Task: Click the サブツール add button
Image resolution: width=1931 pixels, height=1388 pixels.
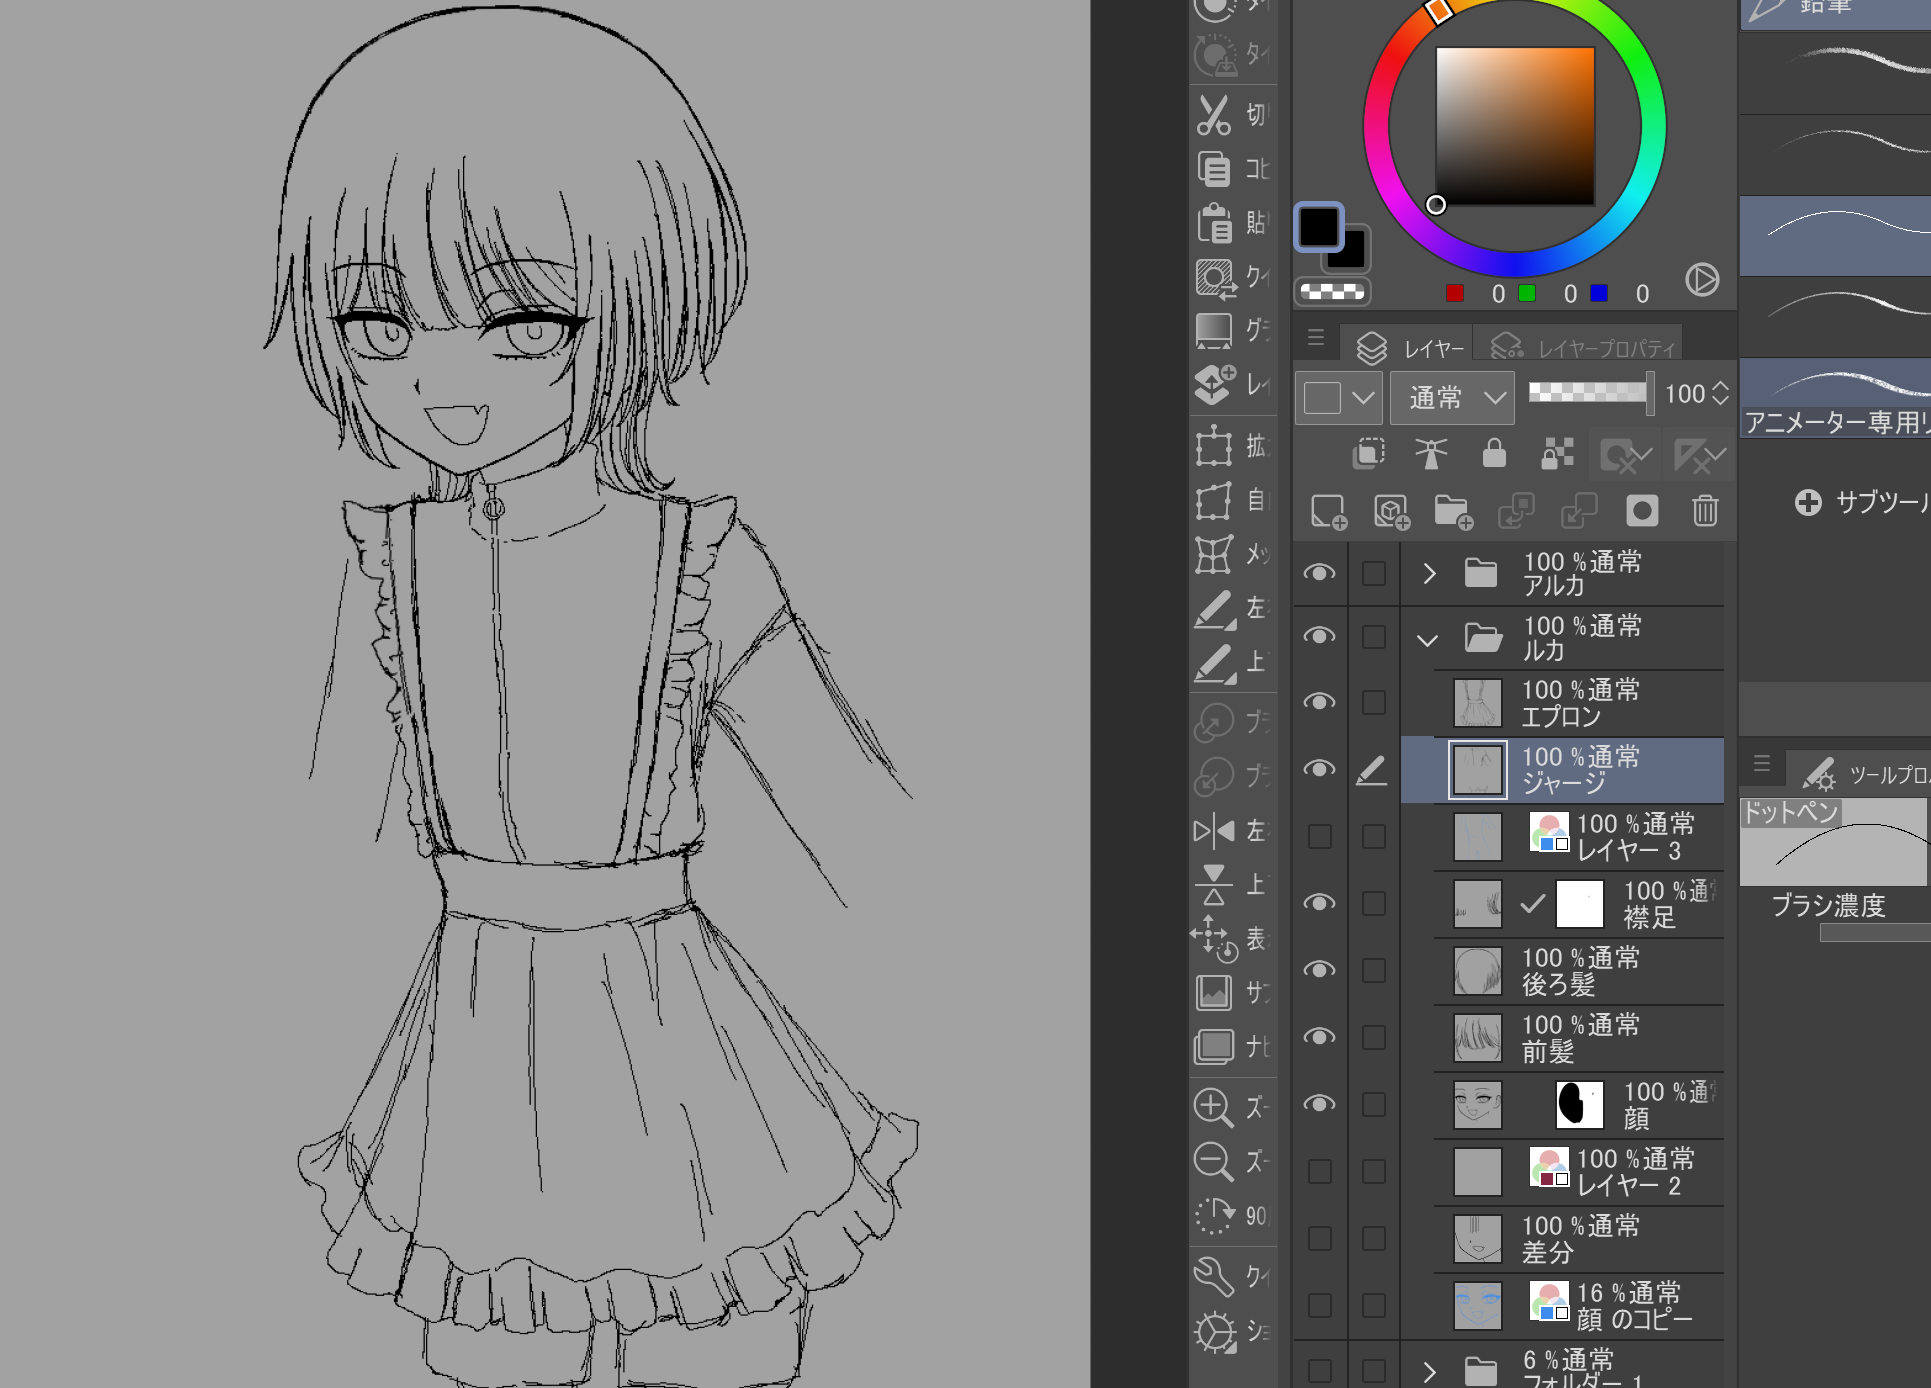Action: [1808, 502]
